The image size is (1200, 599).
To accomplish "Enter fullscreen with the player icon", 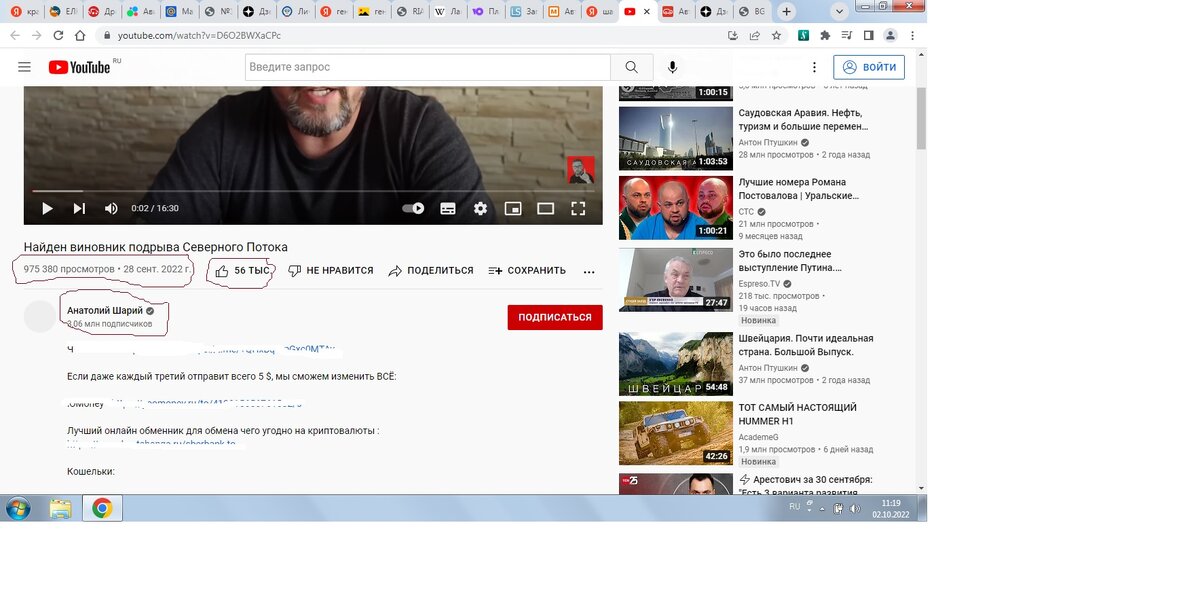I will point(578,208).
